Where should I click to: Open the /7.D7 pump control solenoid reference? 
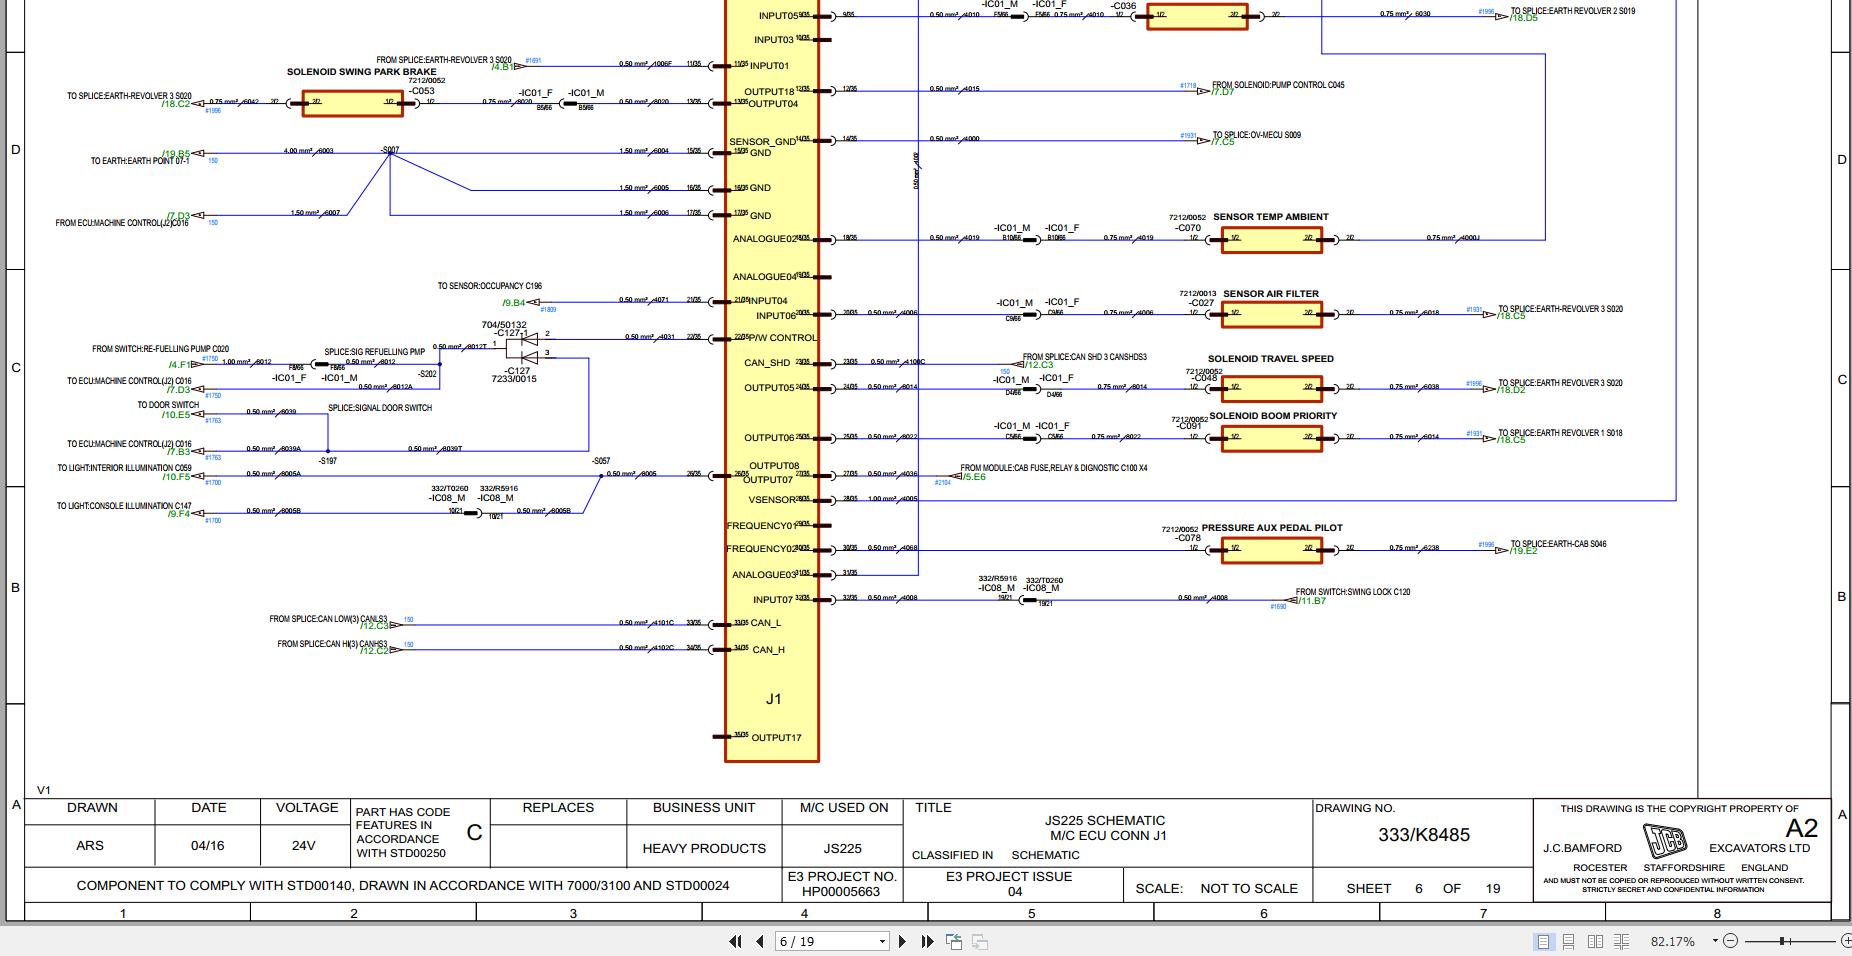tap(1221, 91)
